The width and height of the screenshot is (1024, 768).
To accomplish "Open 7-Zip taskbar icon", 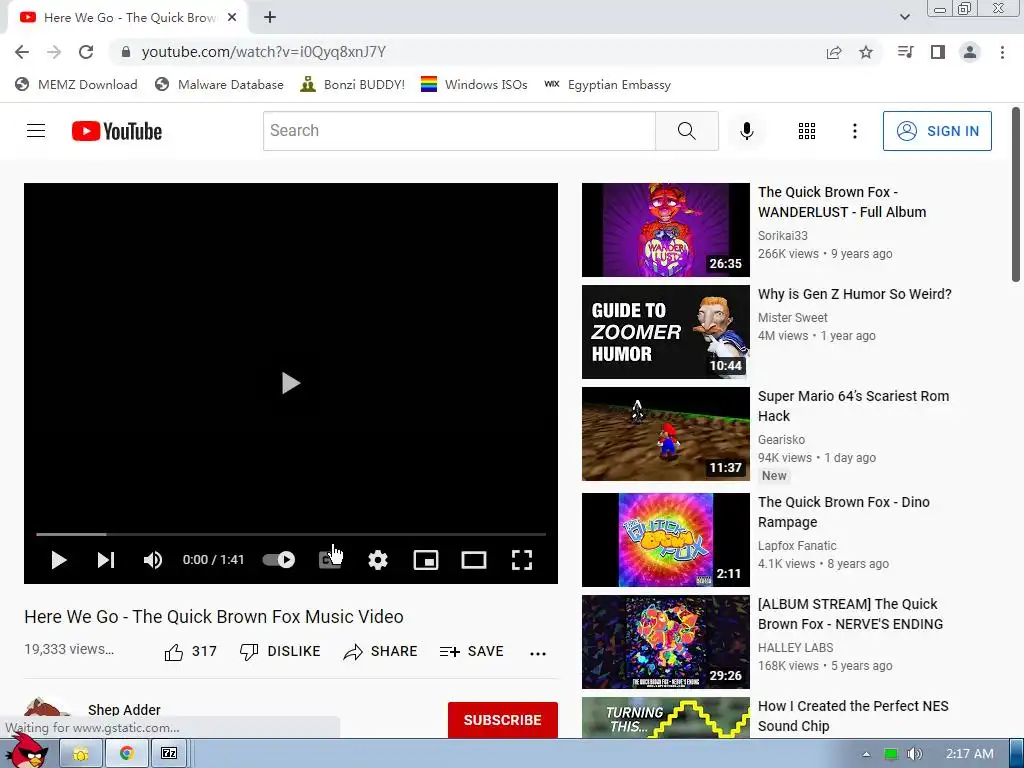I will pos(169,754).
